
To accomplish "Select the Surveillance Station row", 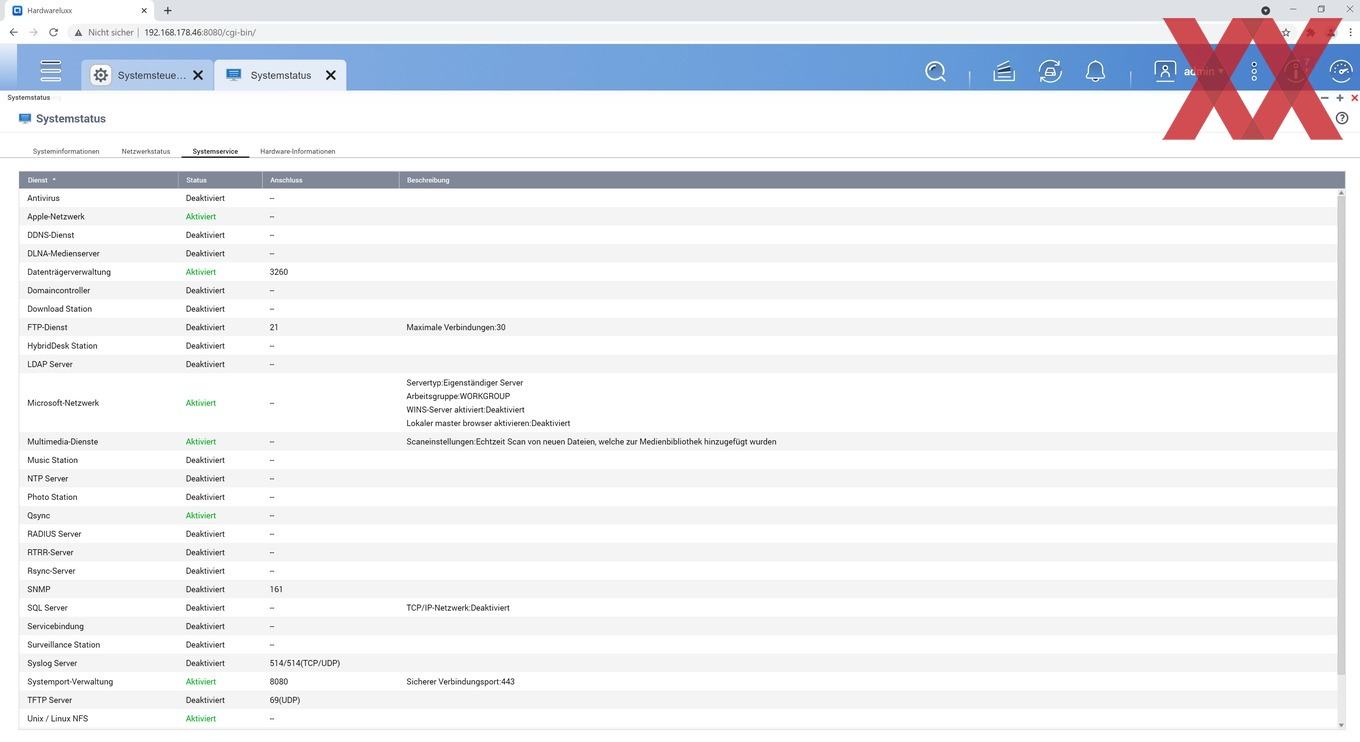I will coord(678,645).
